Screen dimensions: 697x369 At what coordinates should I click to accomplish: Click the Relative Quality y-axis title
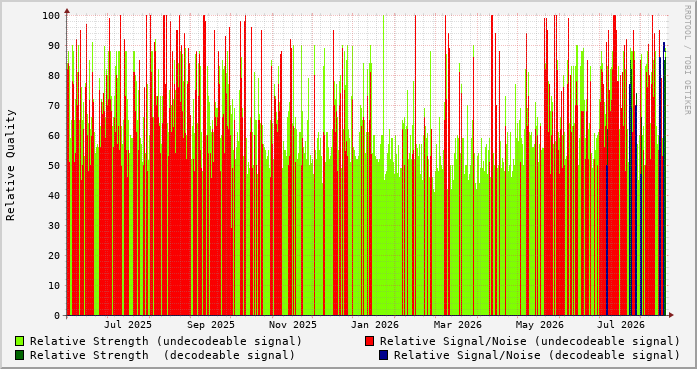[11, 165]
